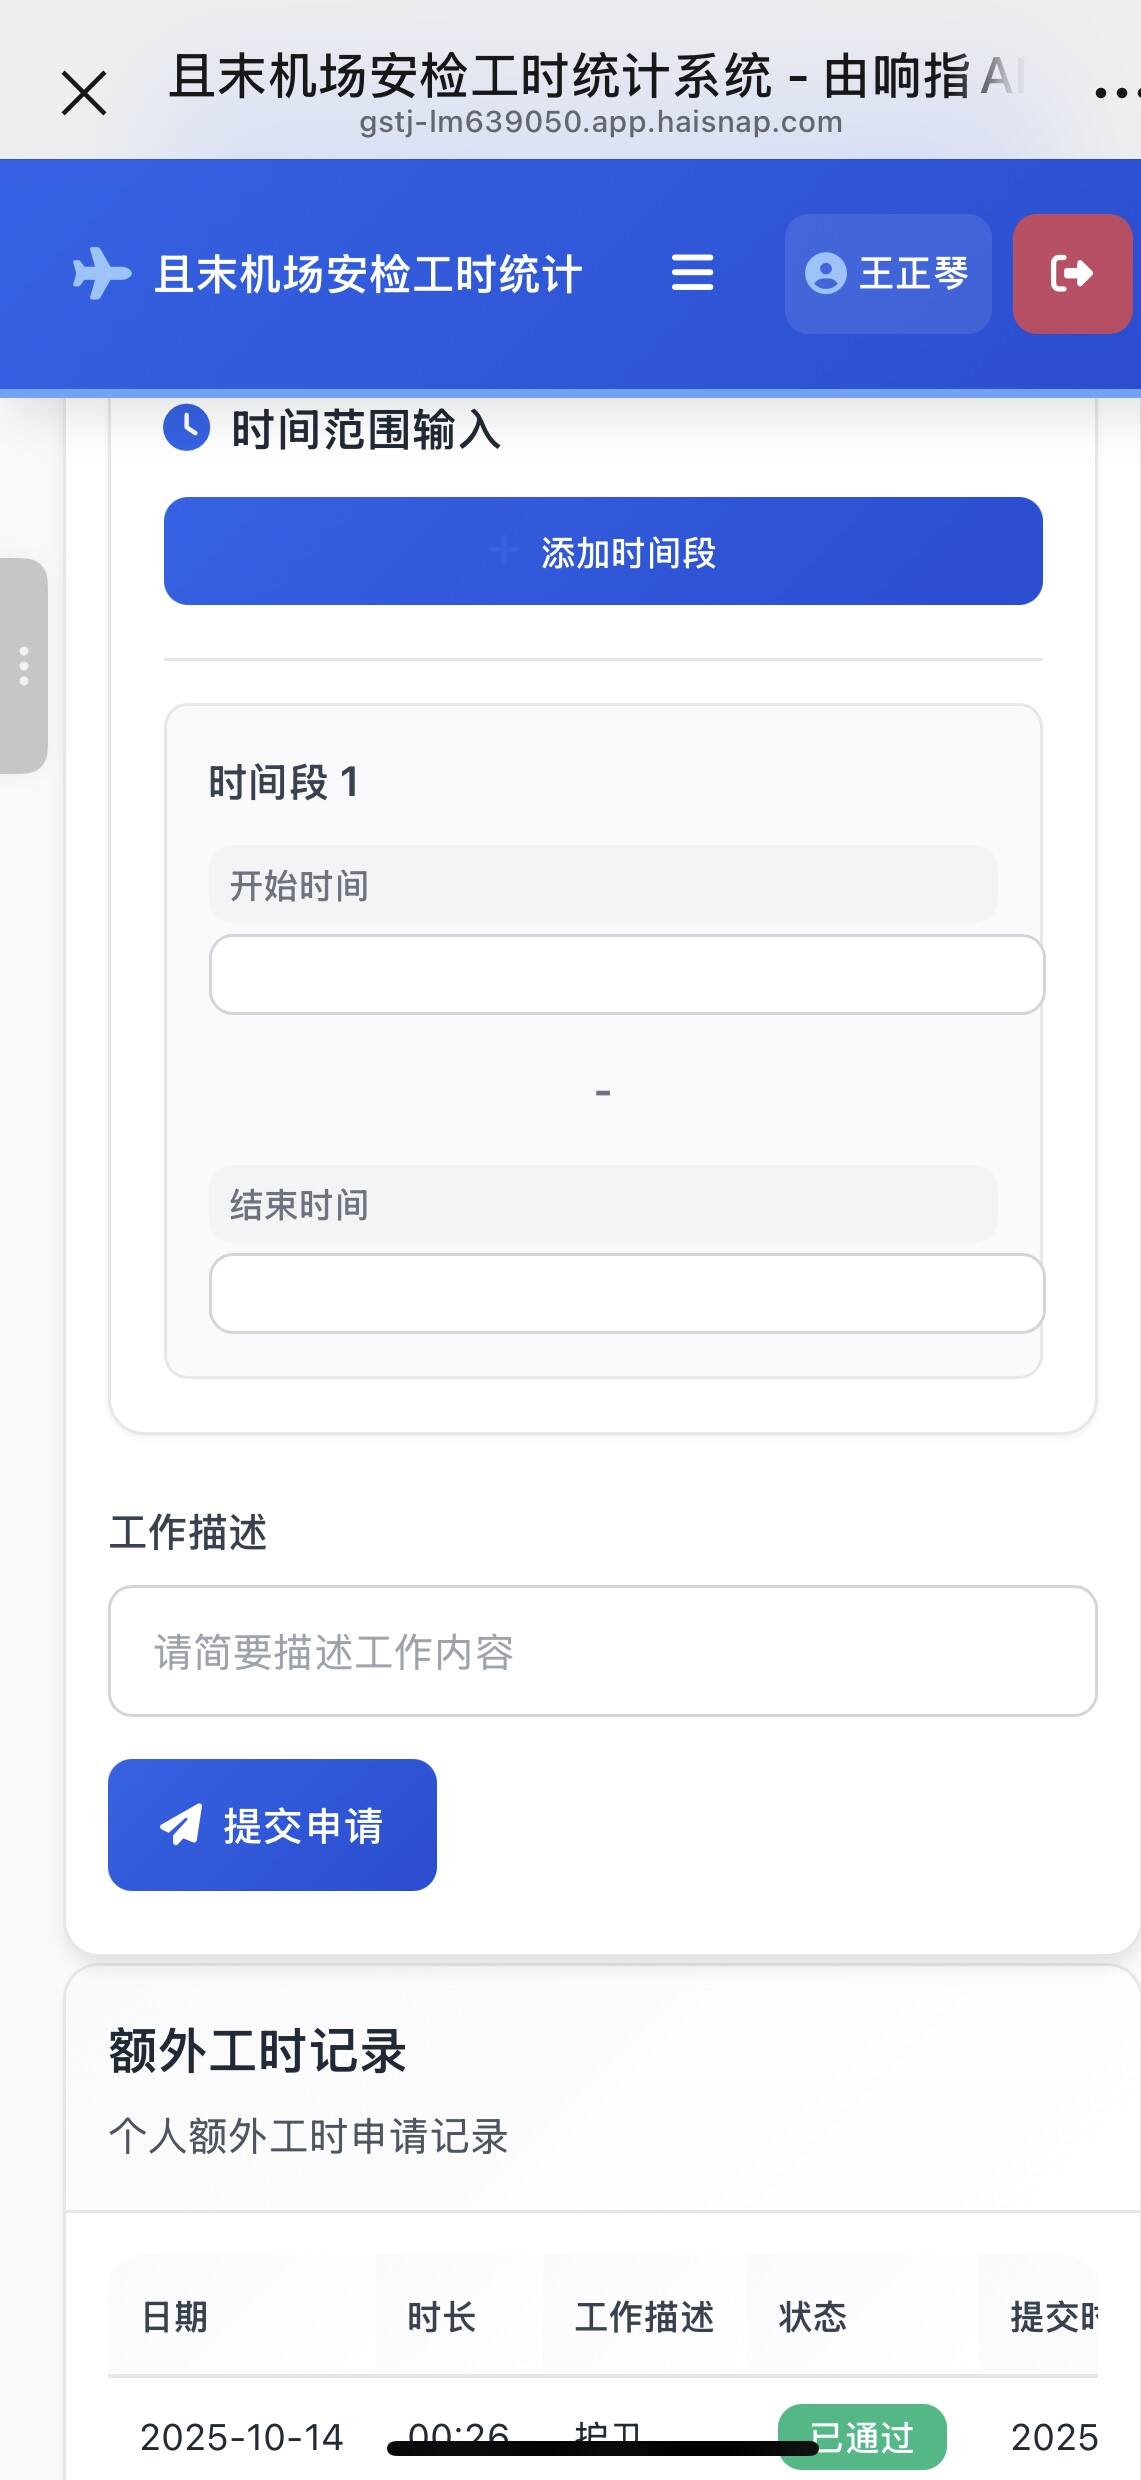Click the 开始时间 input field
The height and width of the screenshot is (2480, 1141).
626,974
